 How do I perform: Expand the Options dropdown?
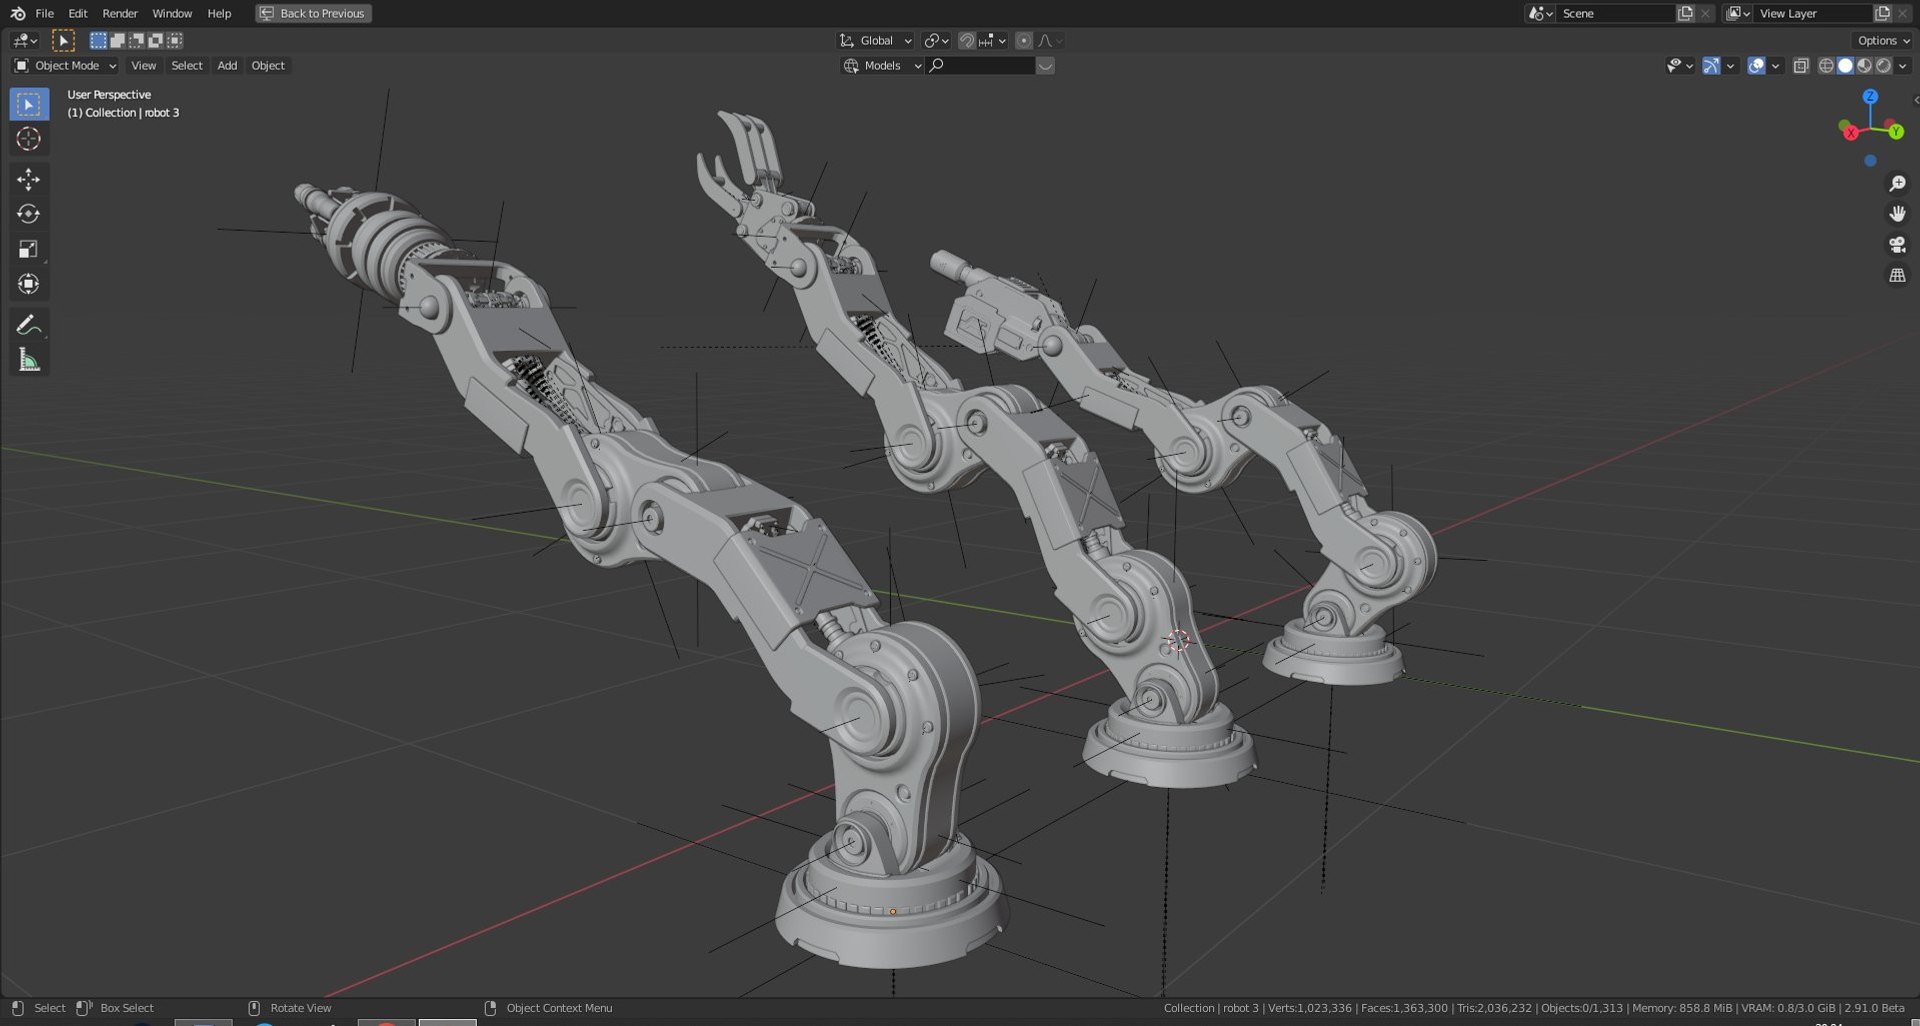coord(1883,41)
